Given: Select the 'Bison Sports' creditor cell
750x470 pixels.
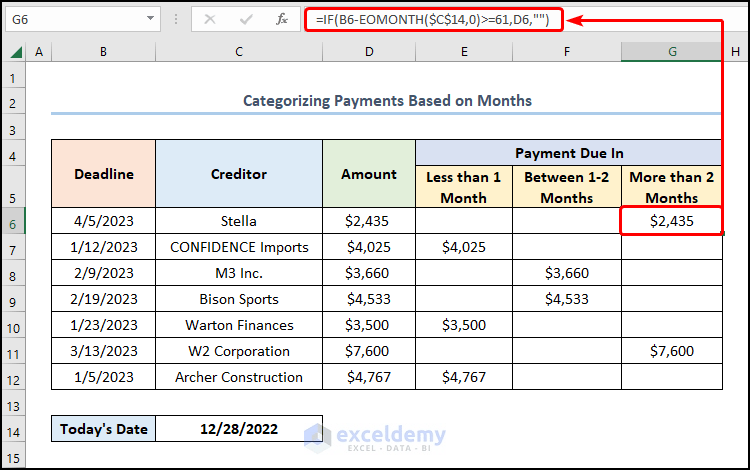Looking at the screenshot, I should [239, 299].
